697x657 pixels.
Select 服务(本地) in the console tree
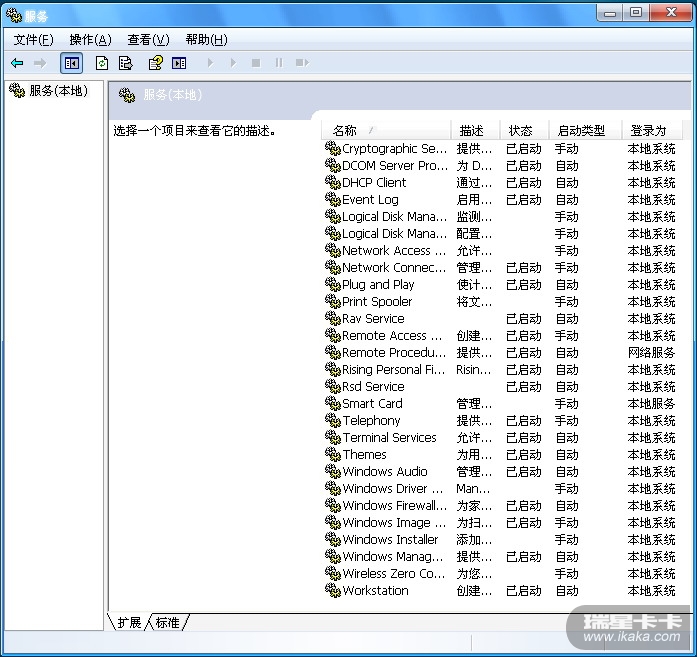coord(58,91)
